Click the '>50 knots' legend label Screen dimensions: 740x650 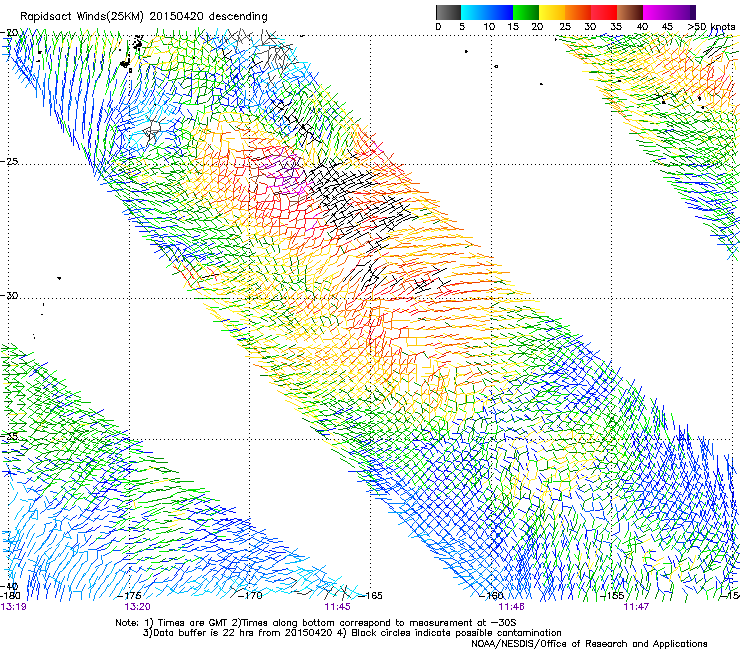pyautogui.click(x=711, y=27)
